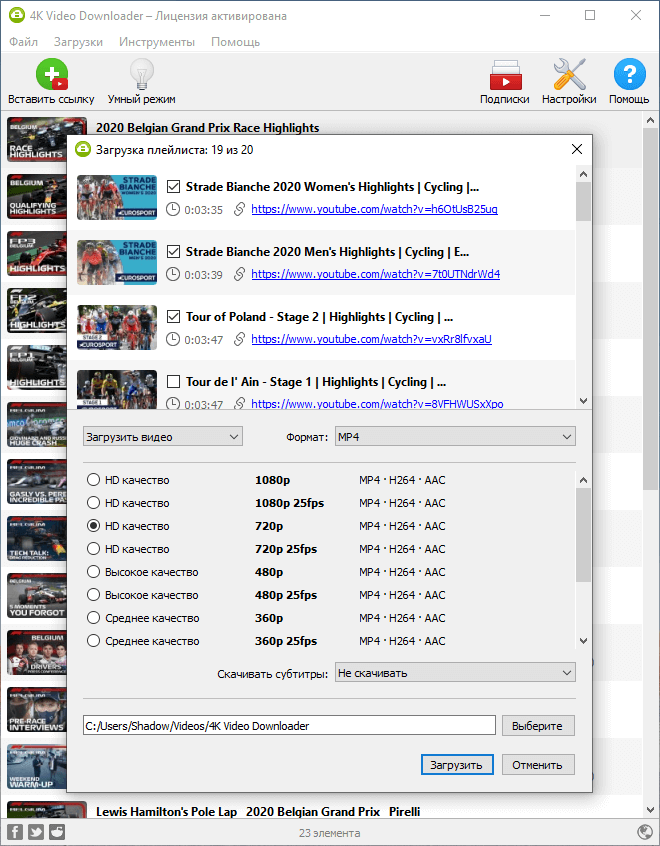Viewport: 660px width, 846px height.
Task: Select 1080p HD quality radio button
Action: 93,480
